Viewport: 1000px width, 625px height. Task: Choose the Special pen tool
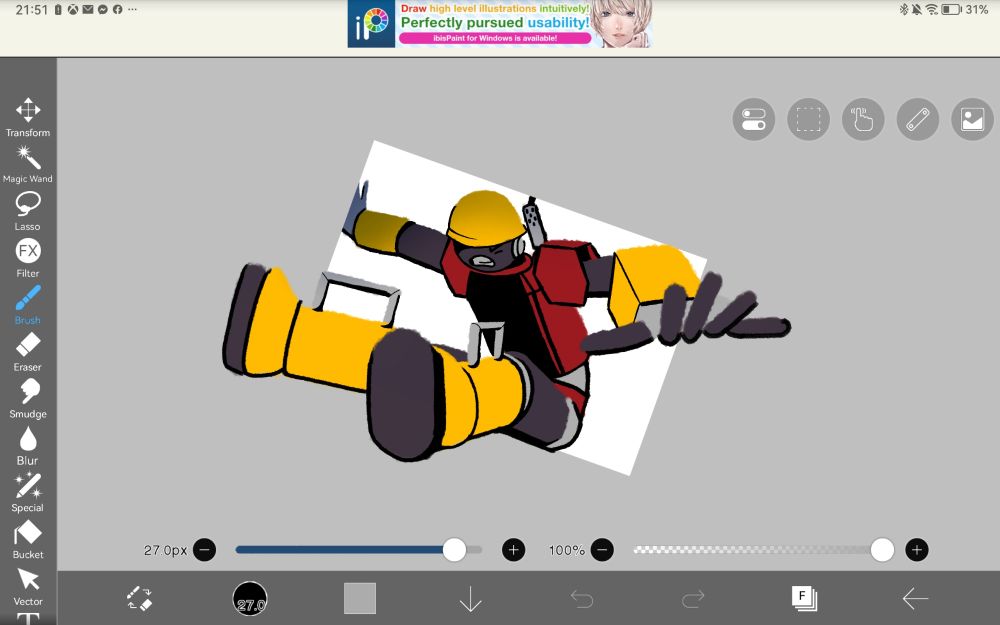(x=27, y=493)
